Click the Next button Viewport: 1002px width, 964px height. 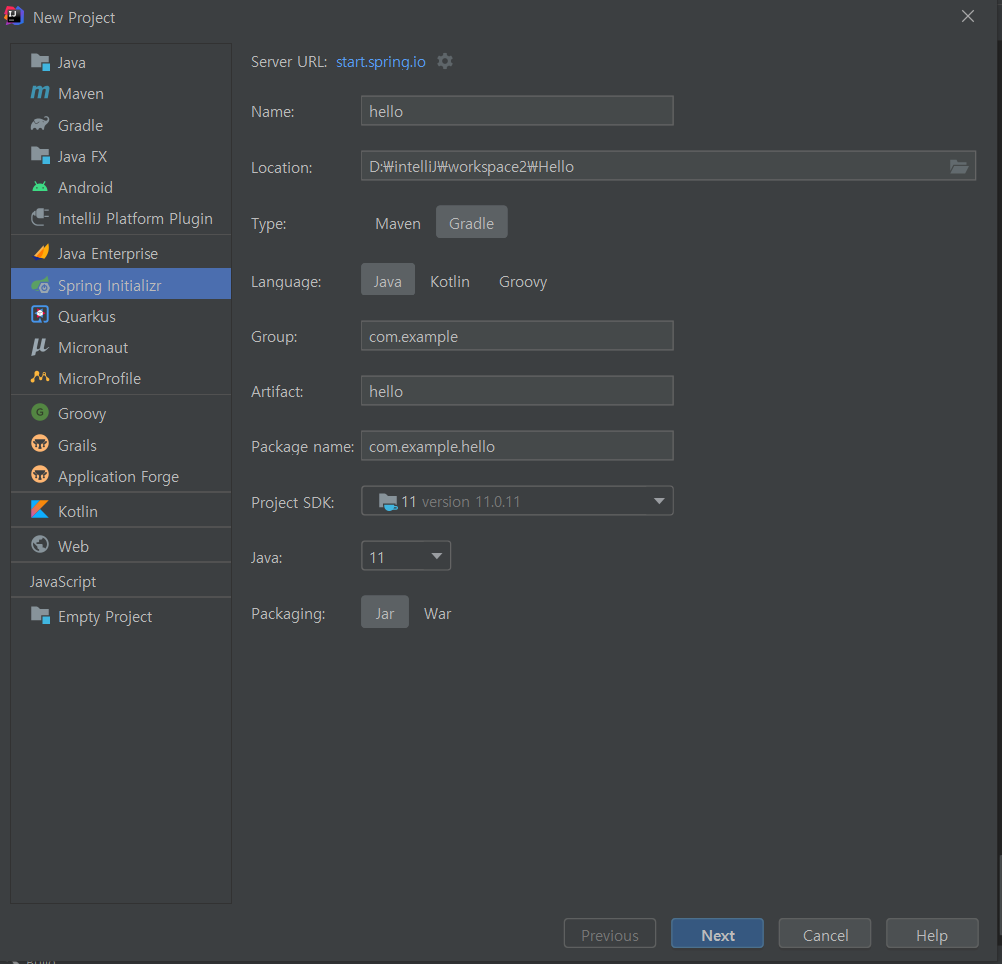(x=717, y=933)
